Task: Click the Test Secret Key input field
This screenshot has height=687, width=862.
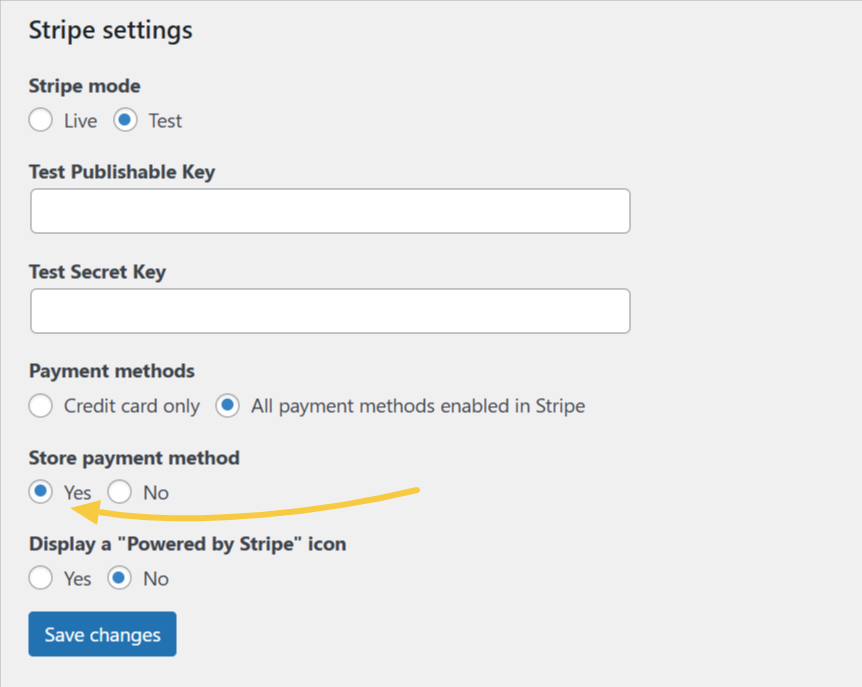Action: coord(330,311)
